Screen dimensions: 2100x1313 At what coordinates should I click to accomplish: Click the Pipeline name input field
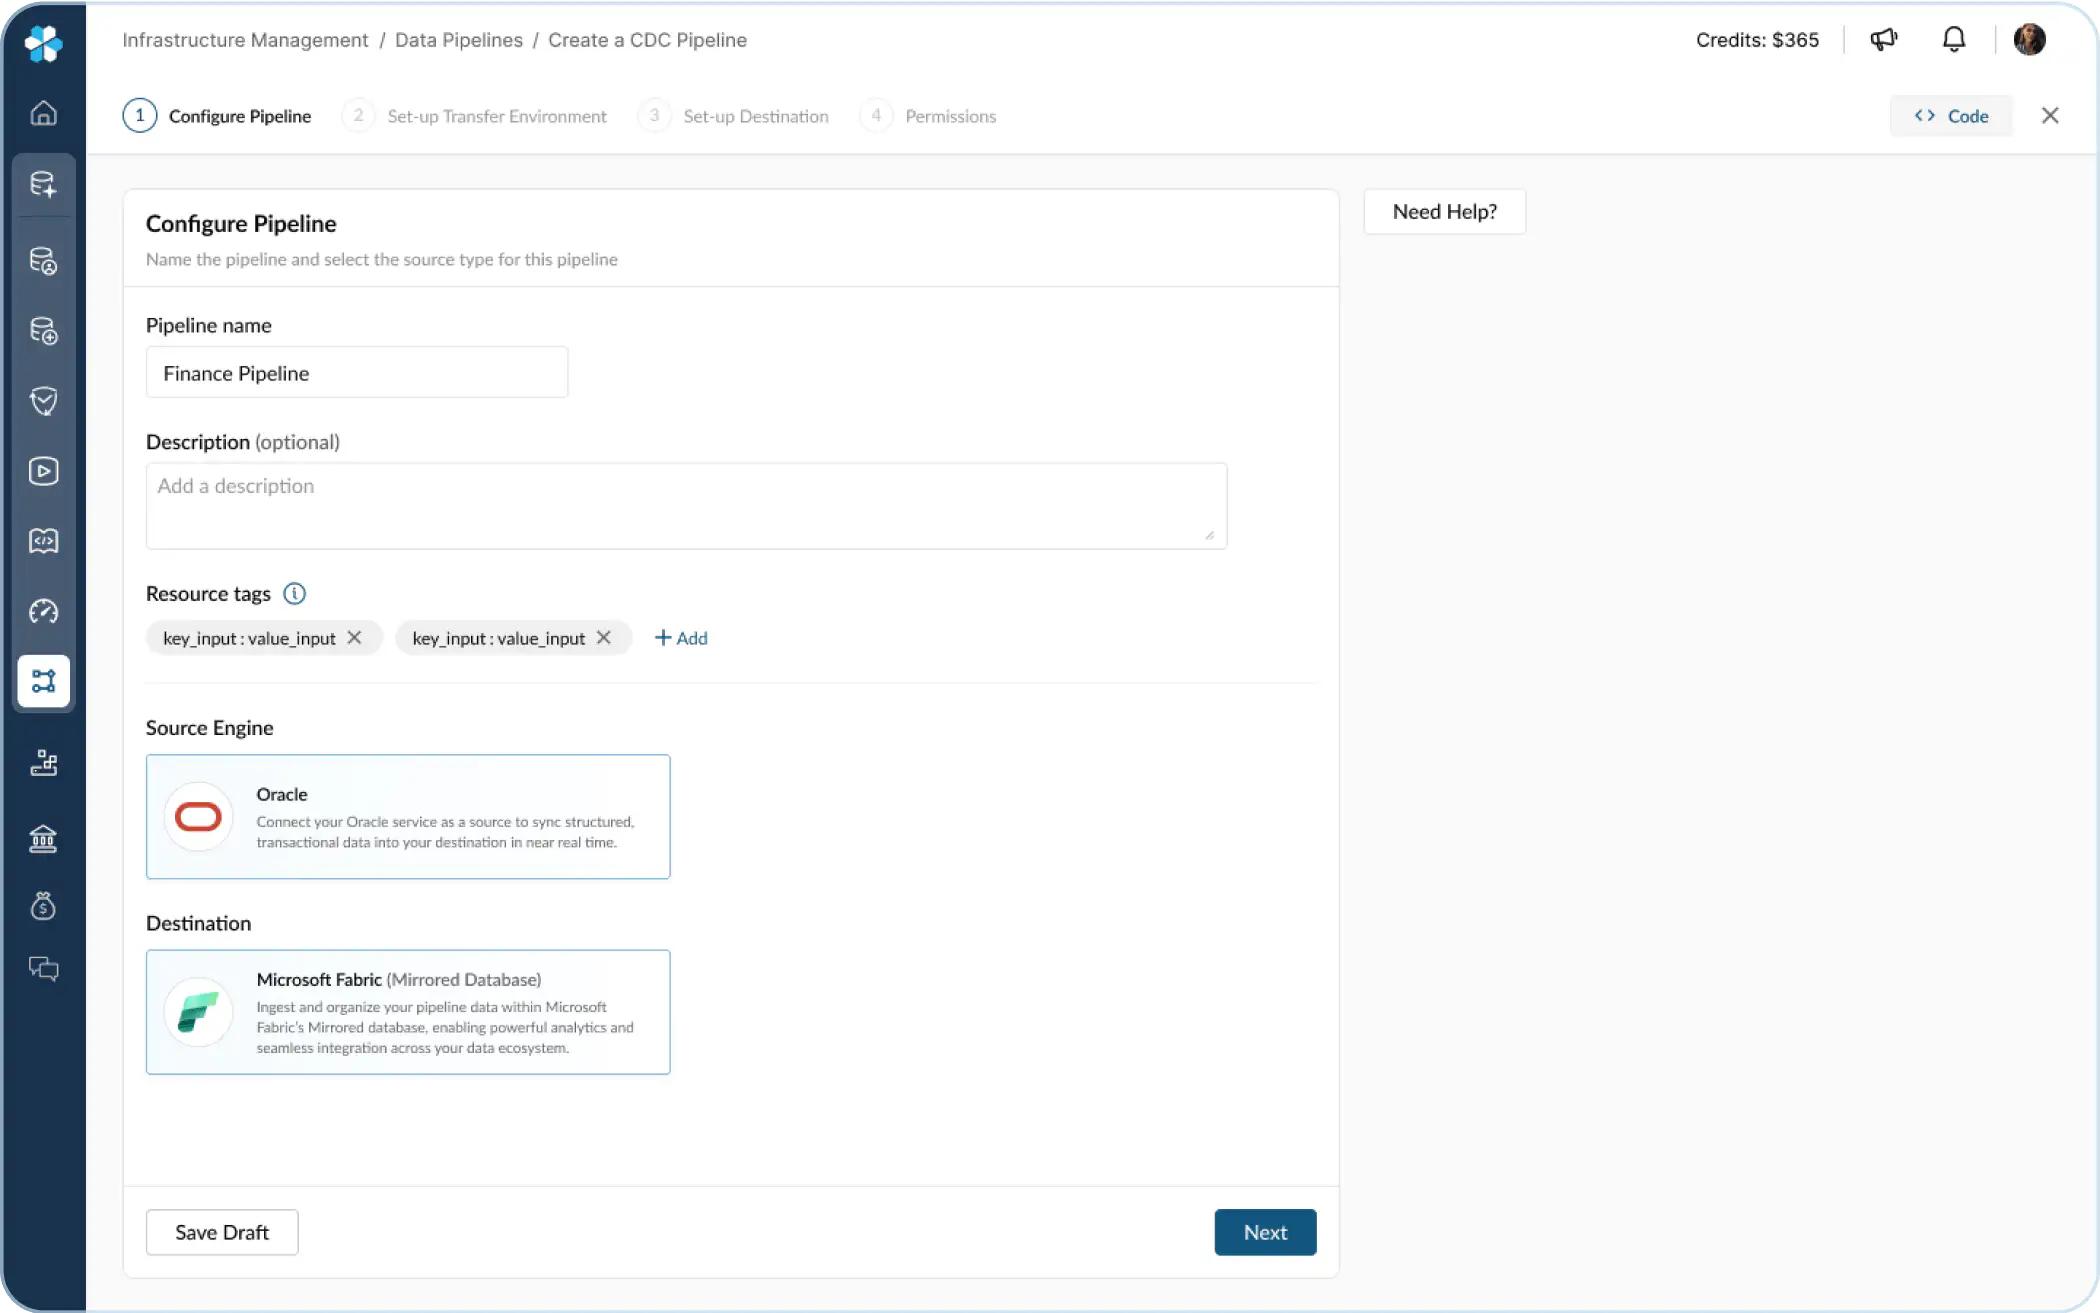[357, 373]
